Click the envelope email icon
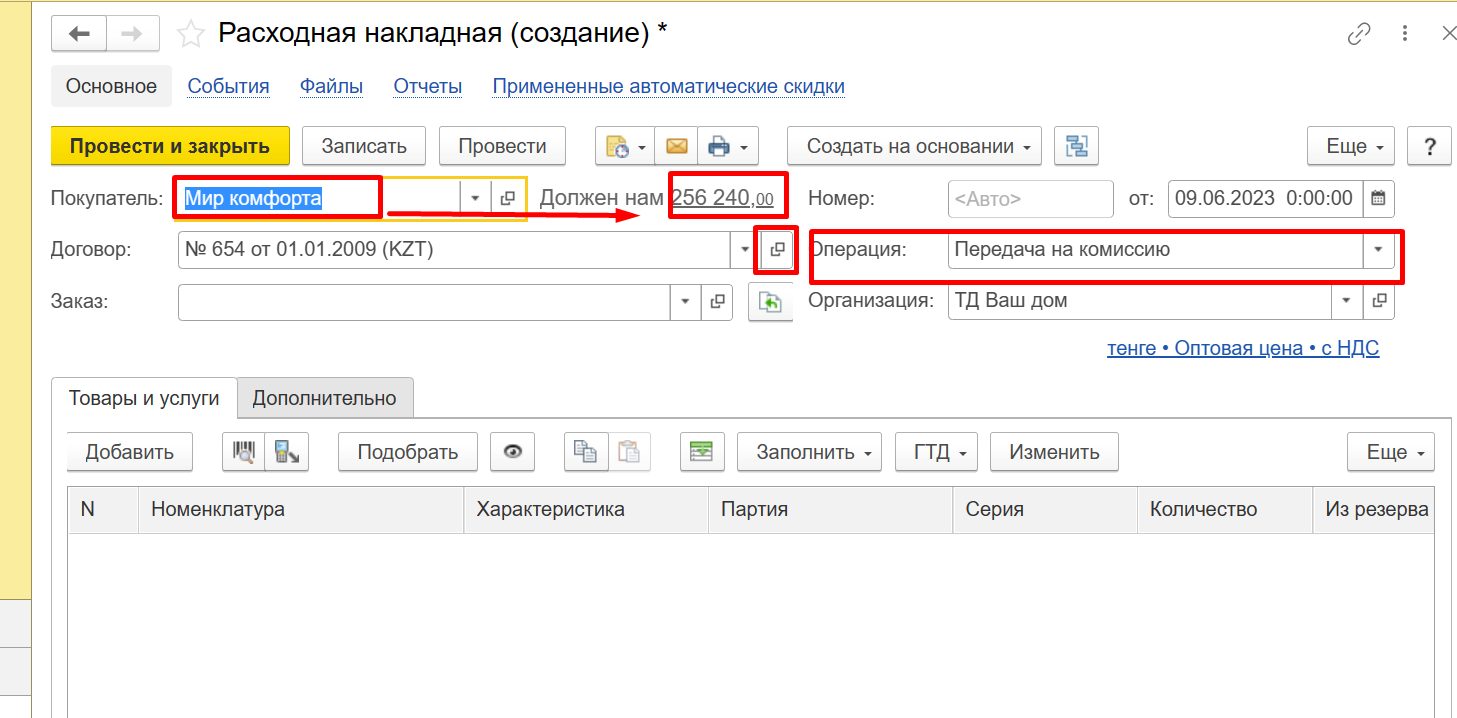 (677, 146)
